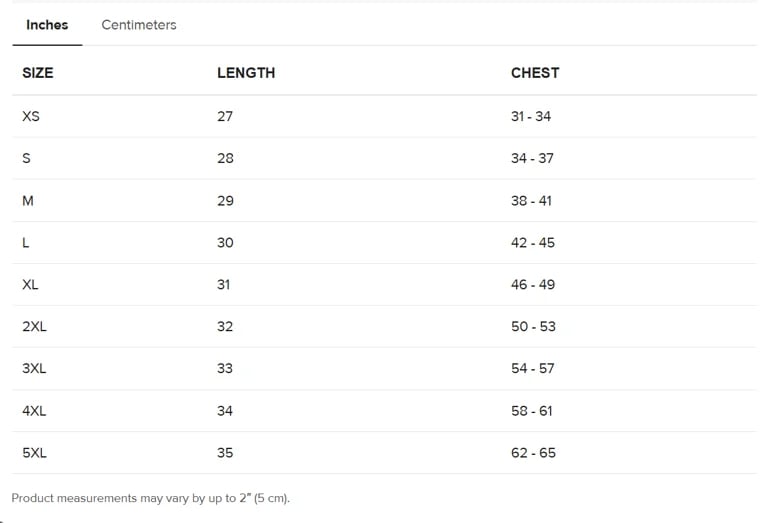Click the CHEST column header

coord(535,73)
